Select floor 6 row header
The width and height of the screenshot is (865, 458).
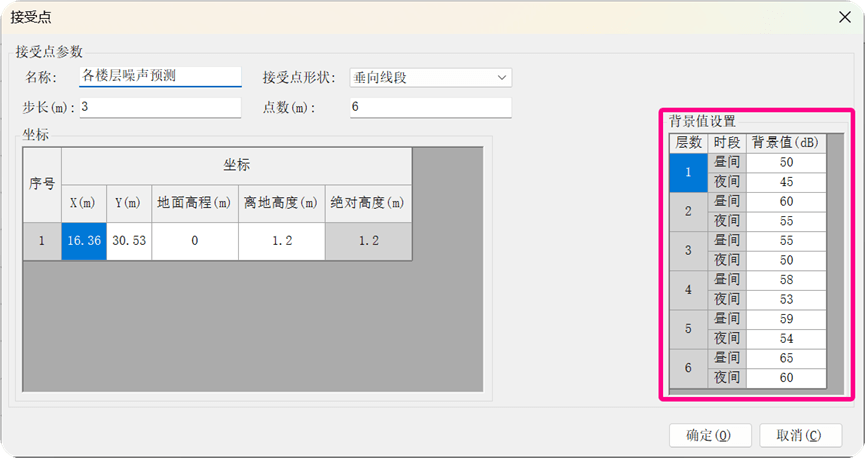pyautogui.click(x=688, y=368)
